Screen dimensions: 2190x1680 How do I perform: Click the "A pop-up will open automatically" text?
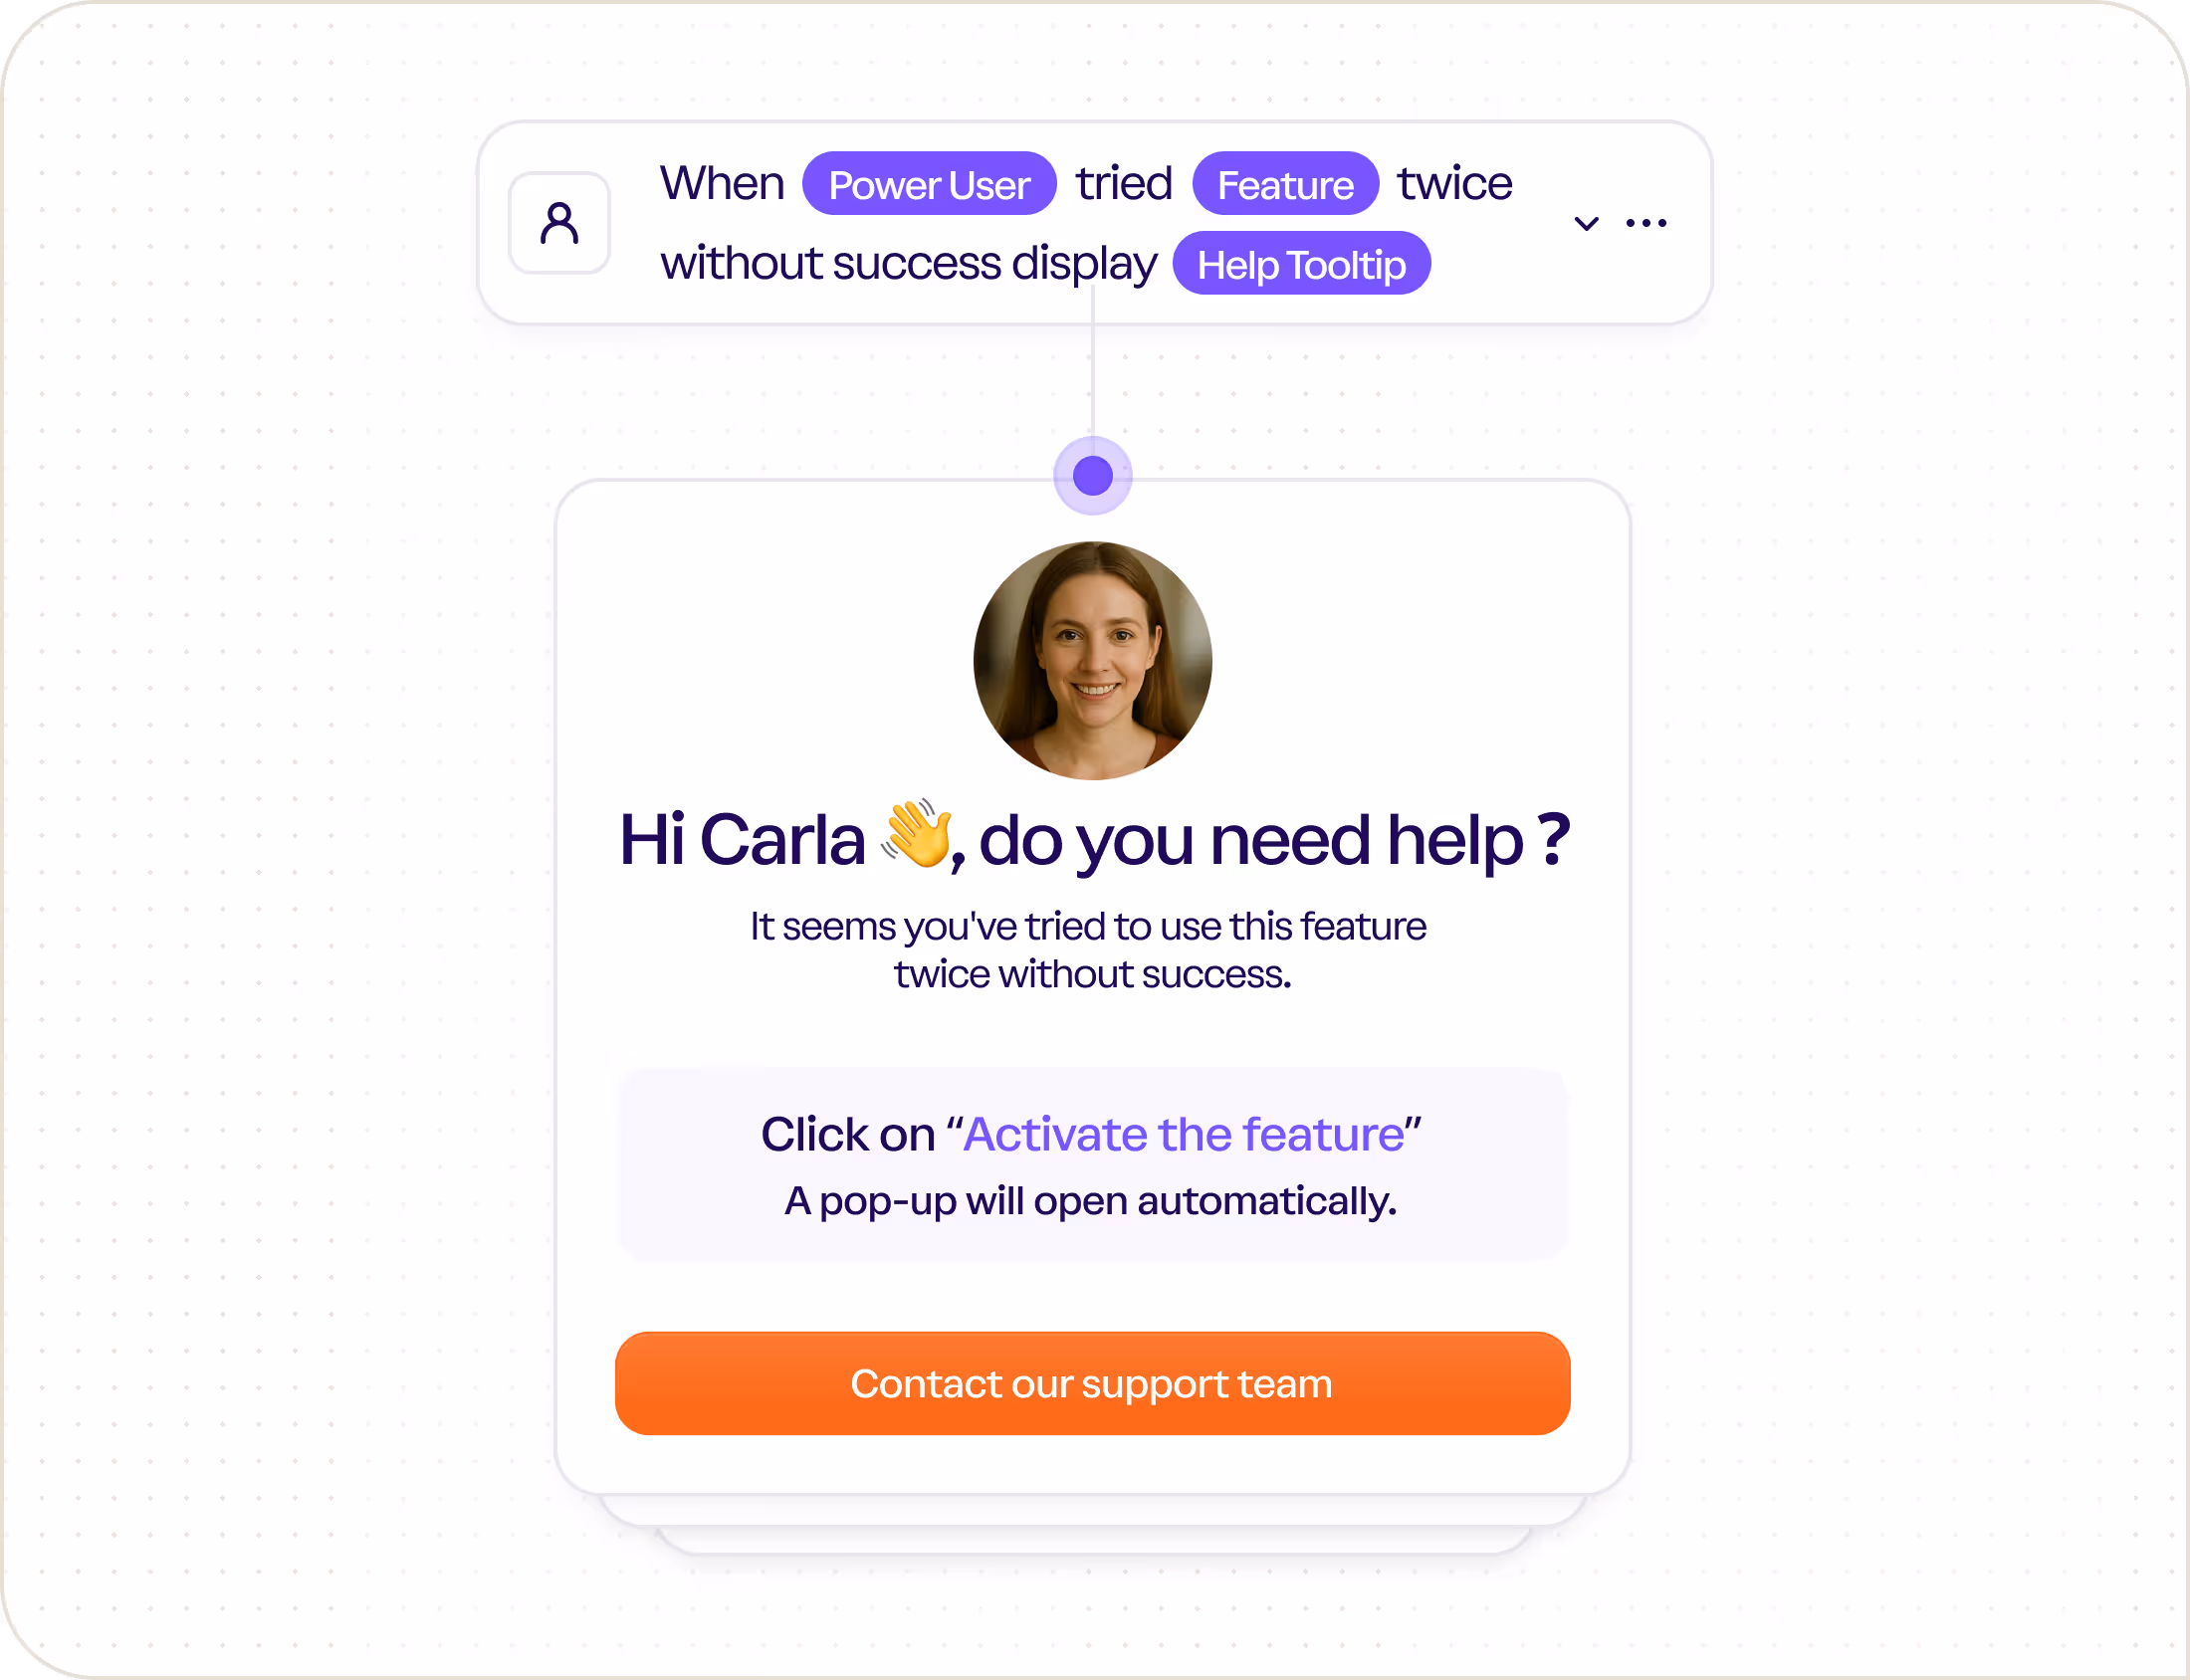[x=1090, y=1201]
